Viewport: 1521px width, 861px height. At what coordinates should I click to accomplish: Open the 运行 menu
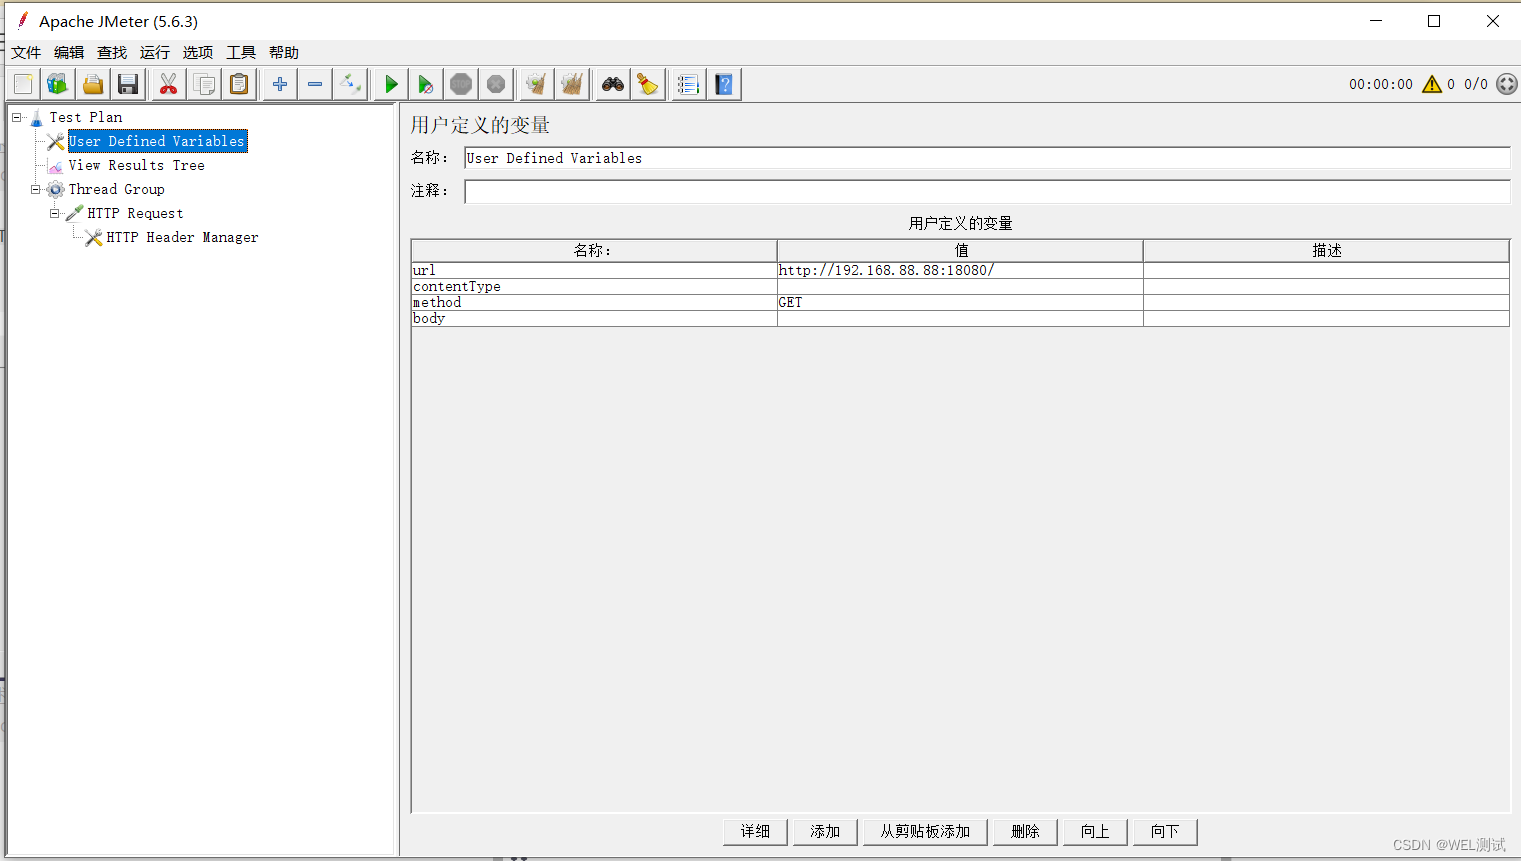point(155,53)
